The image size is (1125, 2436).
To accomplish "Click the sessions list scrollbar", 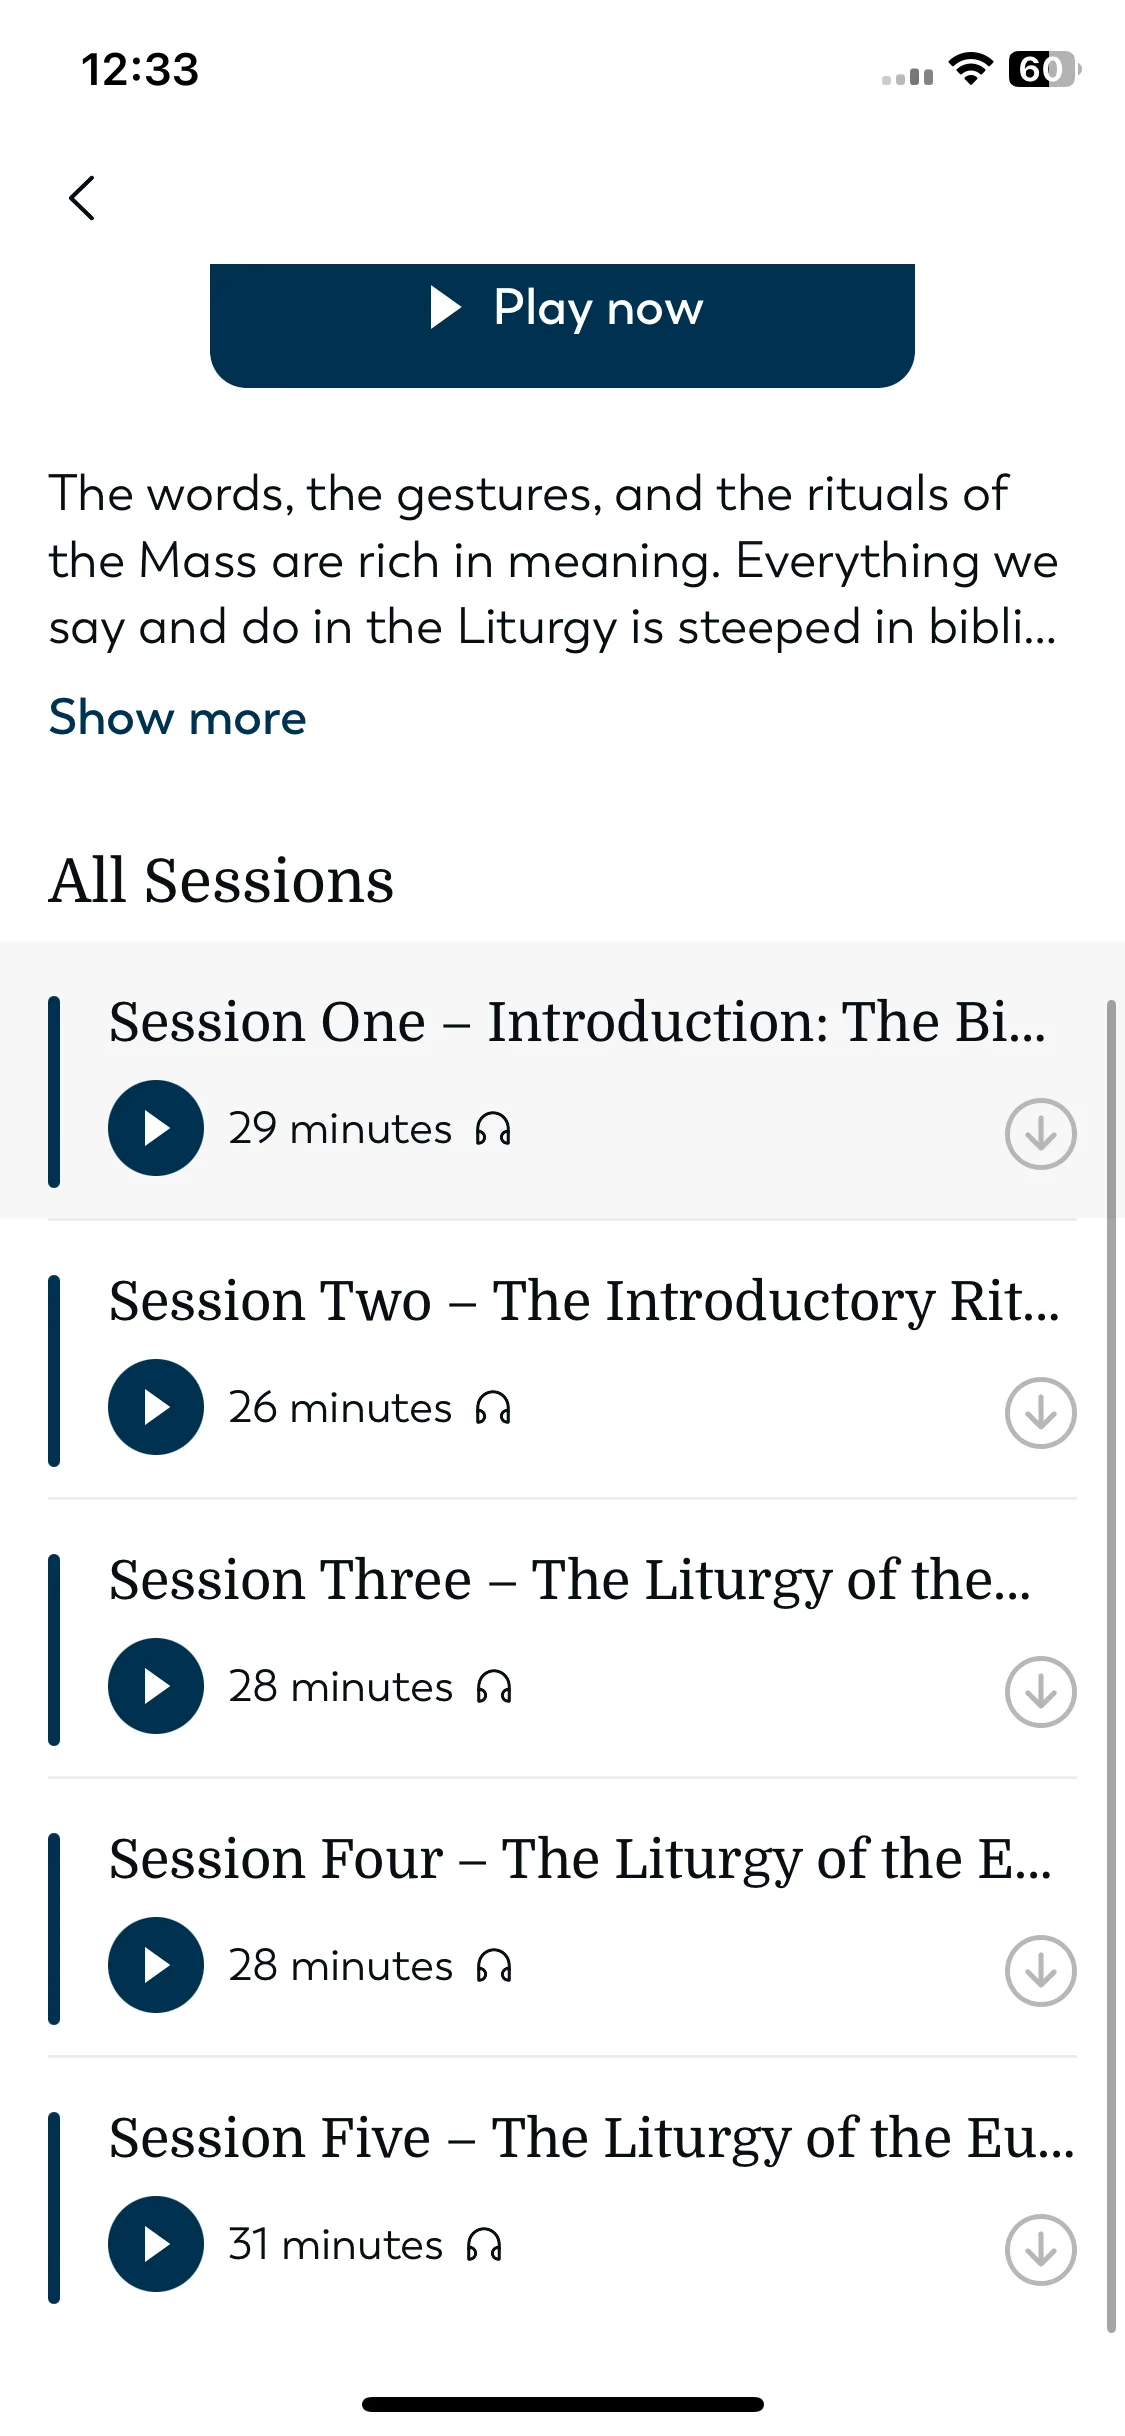I will point(1111,1666).
